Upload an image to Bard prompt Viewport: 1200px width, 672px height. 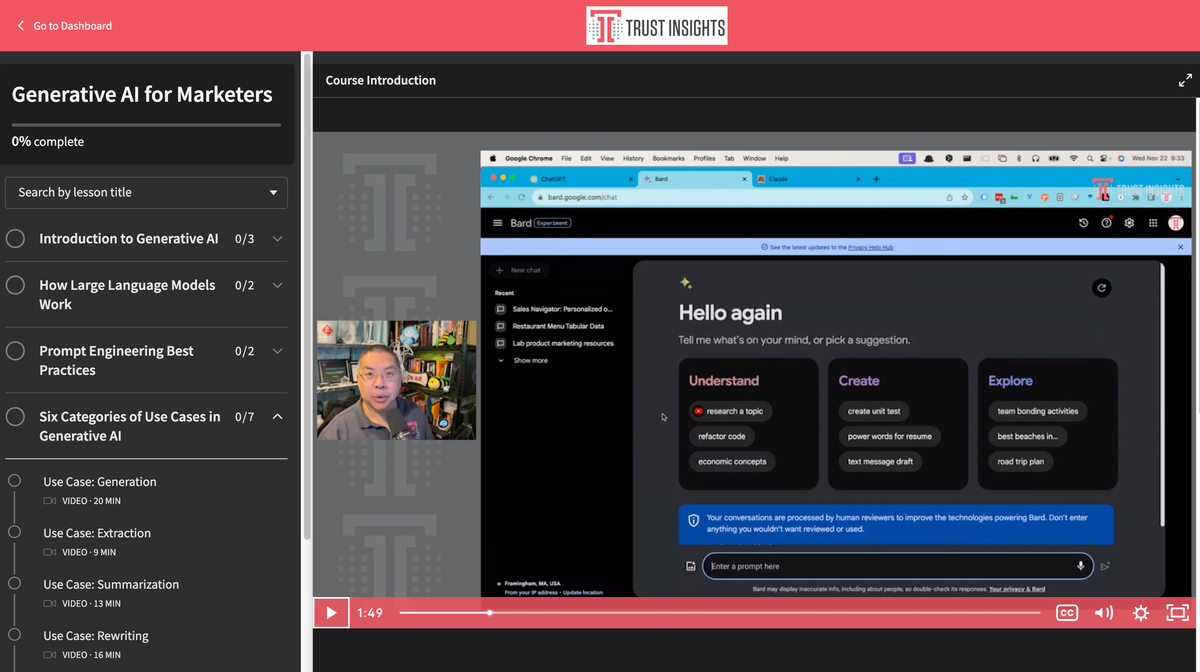coord(690,566)
